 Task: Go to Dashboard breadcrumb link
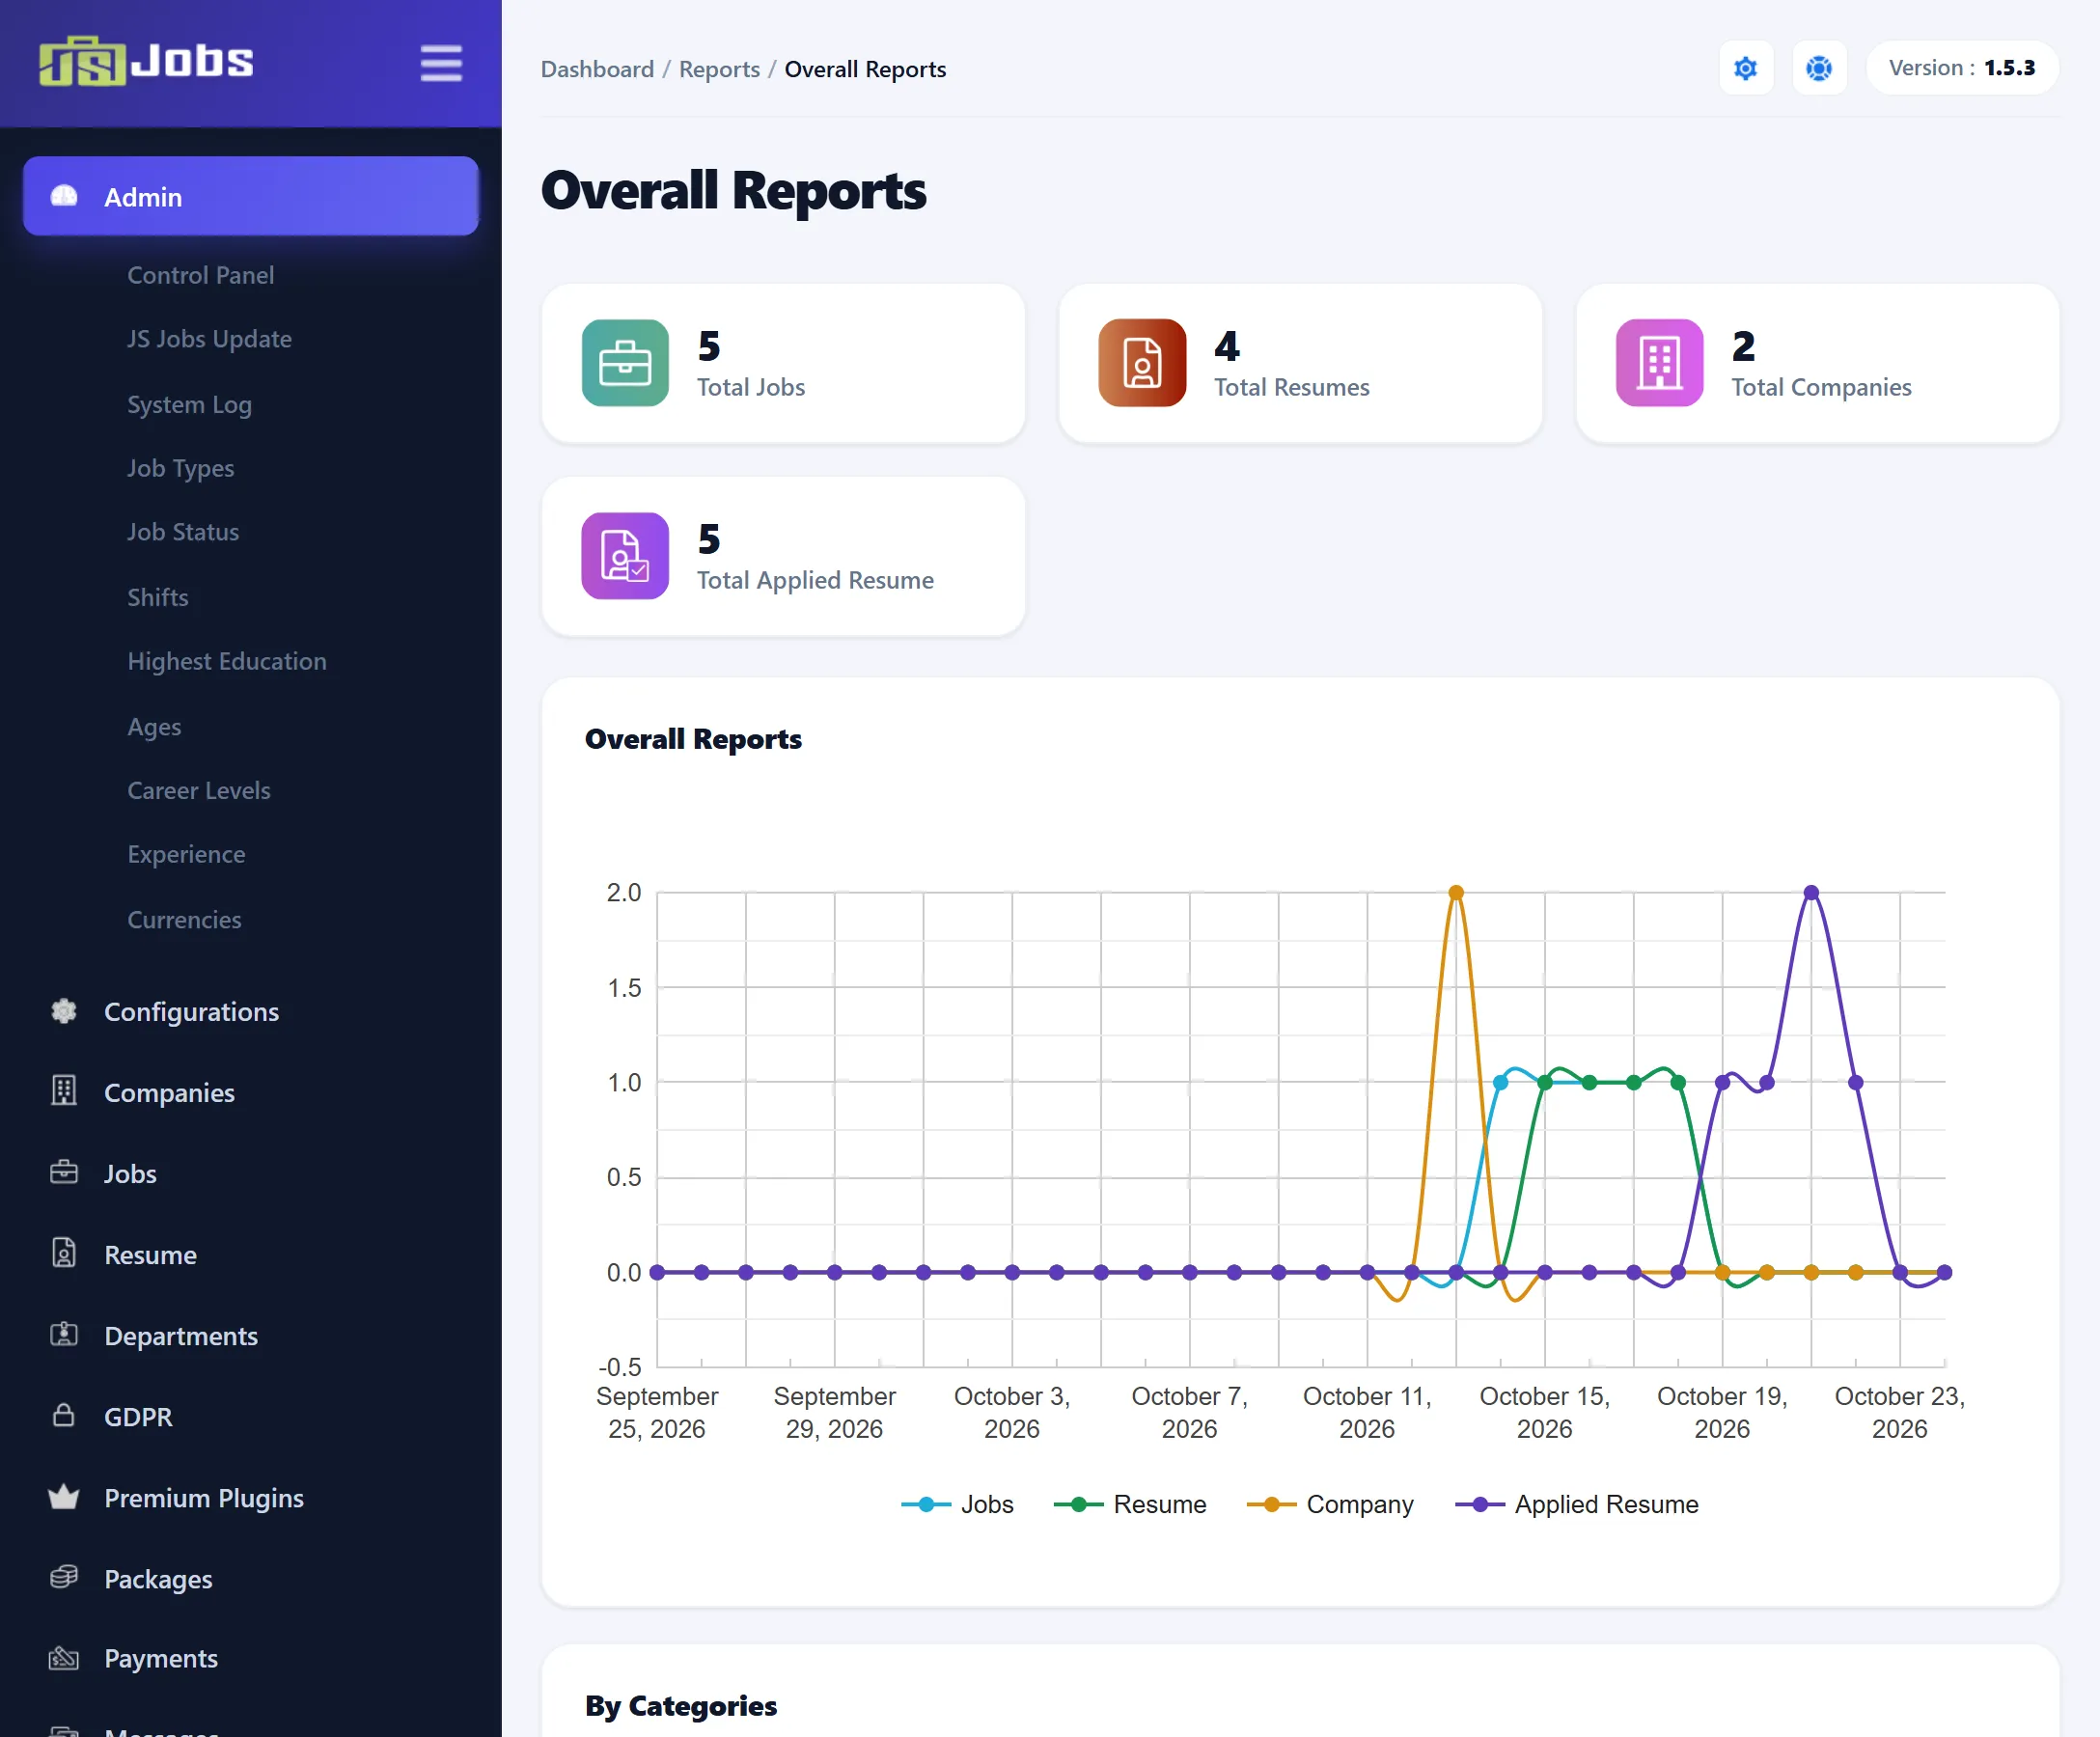coord(597,69)
